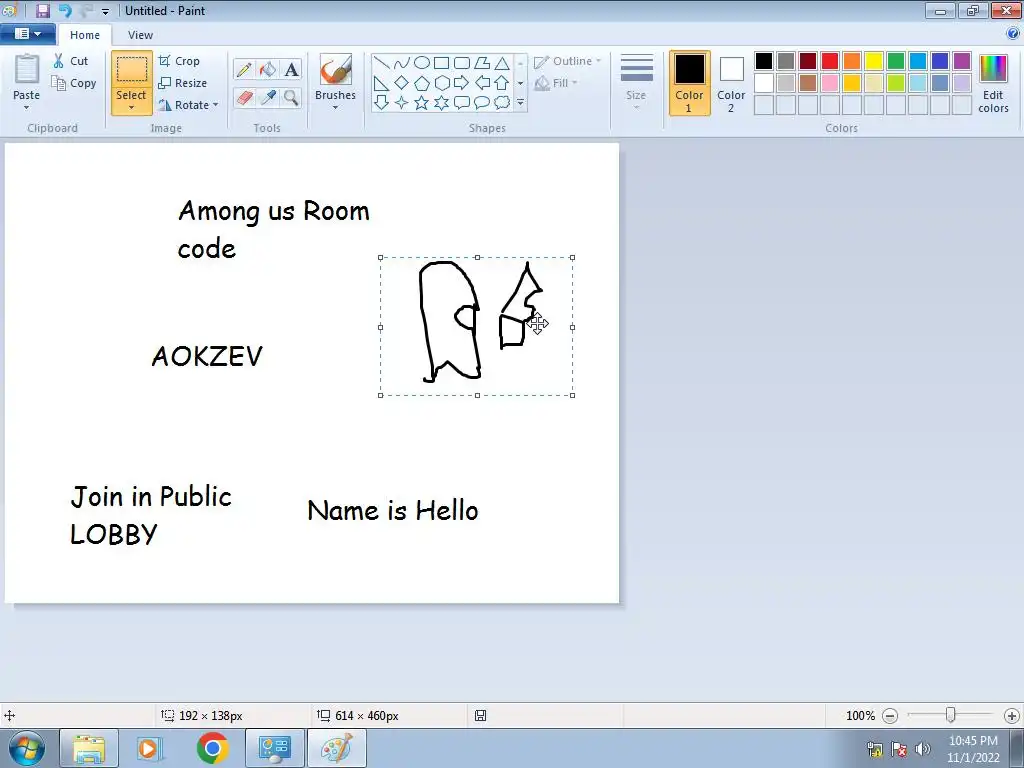Open Windows Explorer folder on taskbar
Screen dimensions: 1024x768
pyautogui.click(x=89, y=748)
